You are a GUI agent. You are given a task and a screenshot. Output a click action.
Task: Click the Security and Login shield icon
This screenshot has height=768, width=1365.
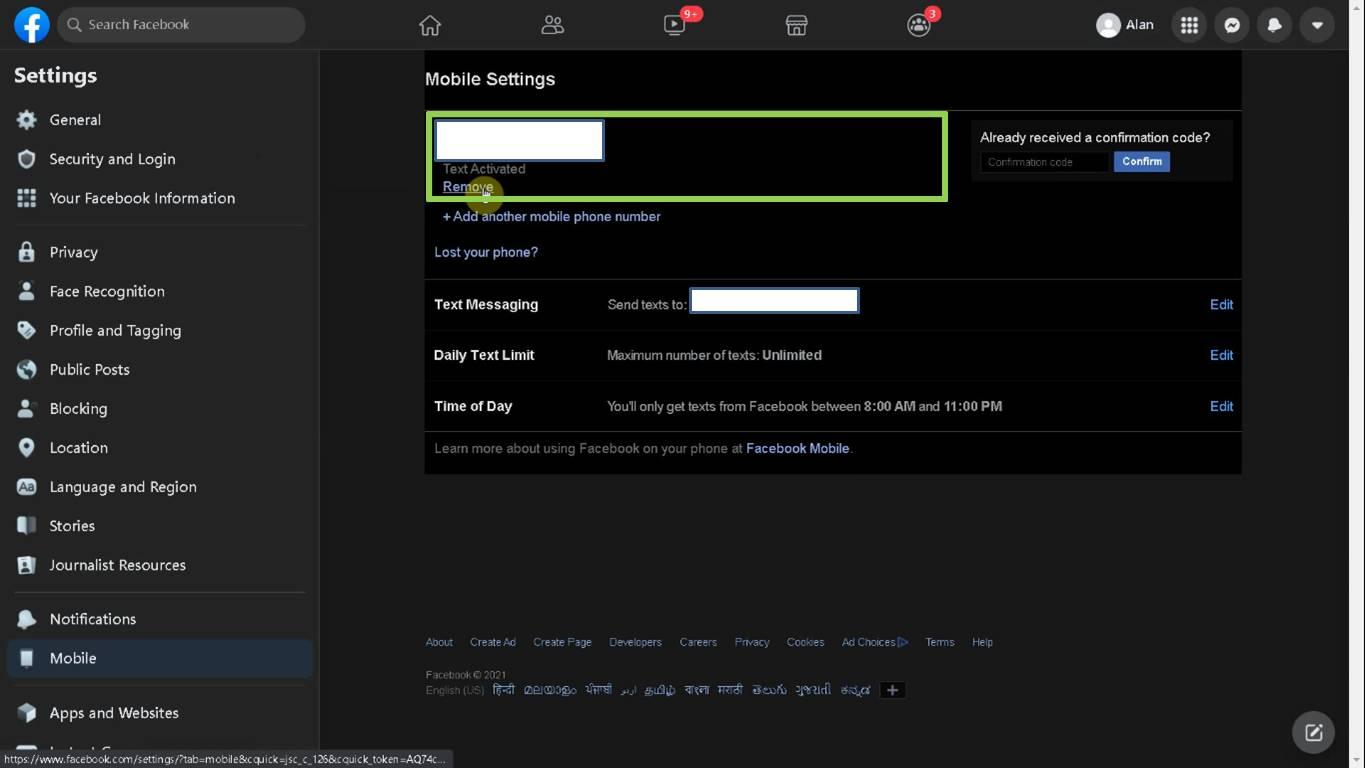coord(27,159)
